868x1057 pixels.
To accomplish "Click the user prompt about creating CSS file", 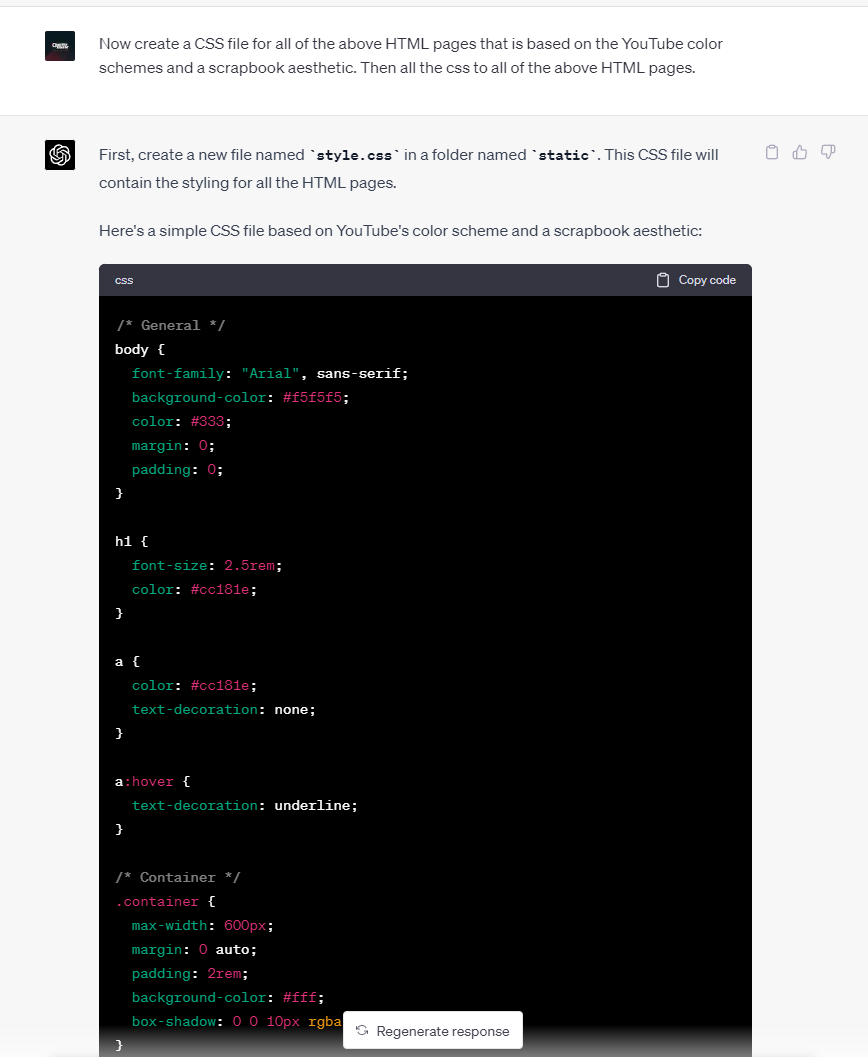I will [x=410, y=56].
